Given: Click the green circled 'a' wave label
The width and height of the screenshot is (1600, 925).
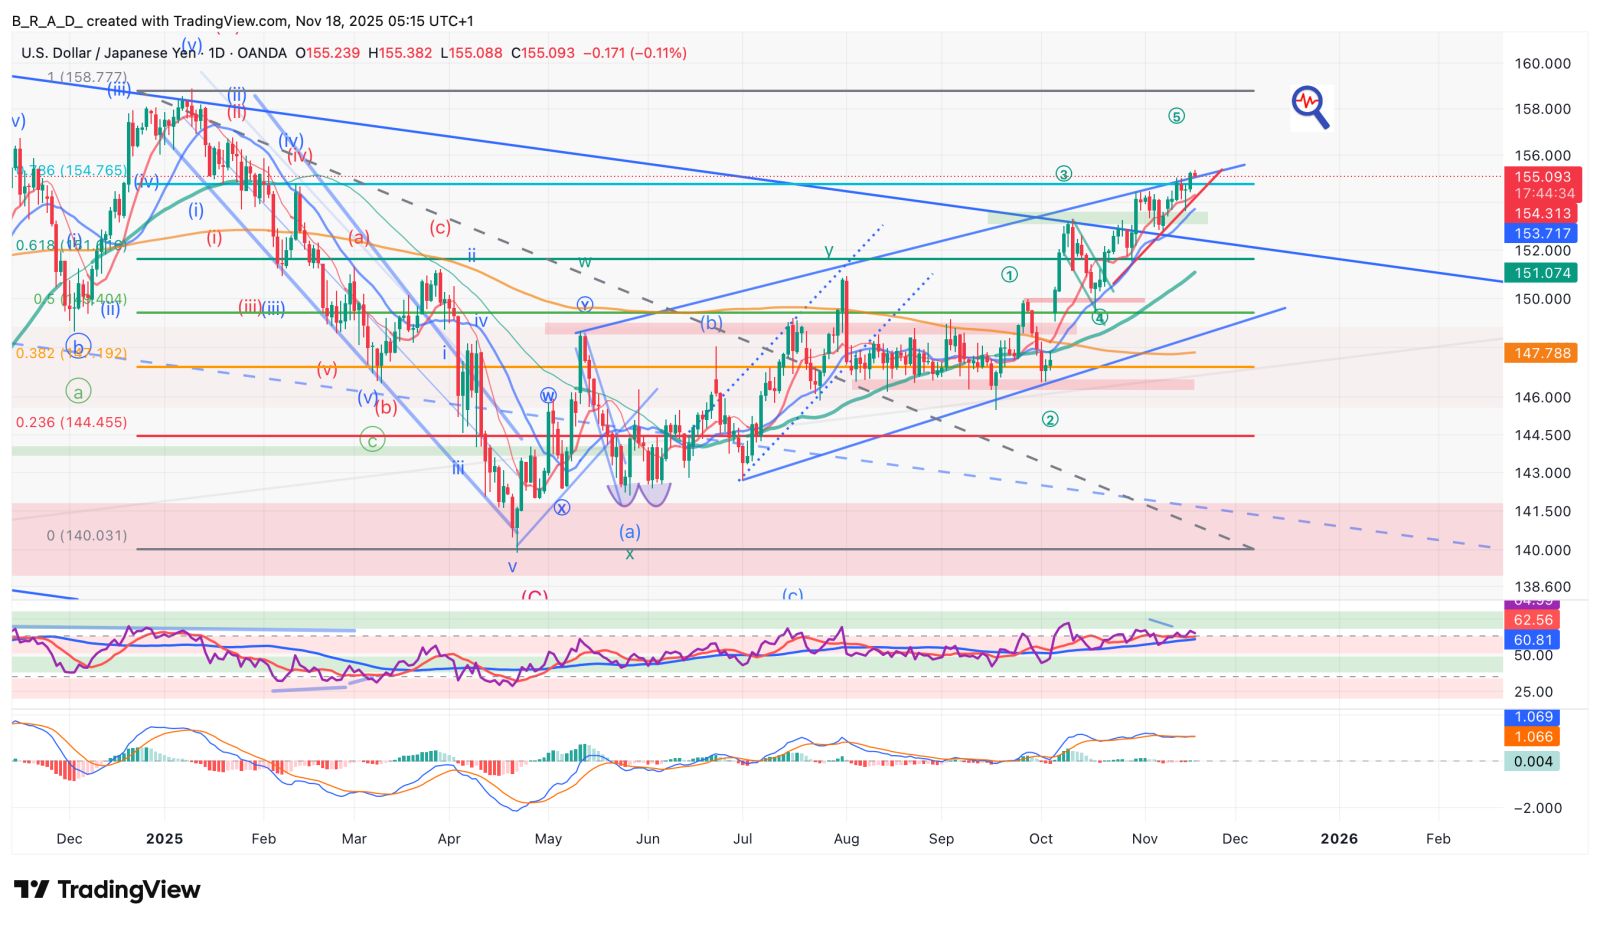Looking at the screenshot, I should [78, 392].
